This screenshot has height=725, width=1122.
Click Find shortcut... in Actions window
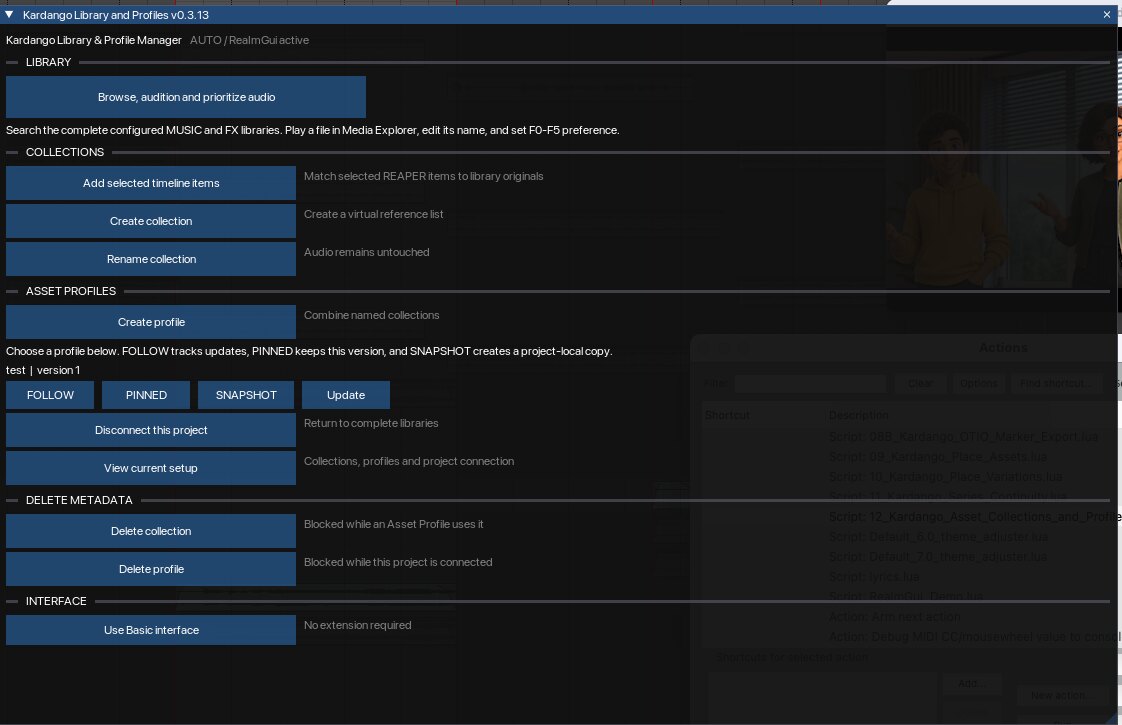[1056, 384]
